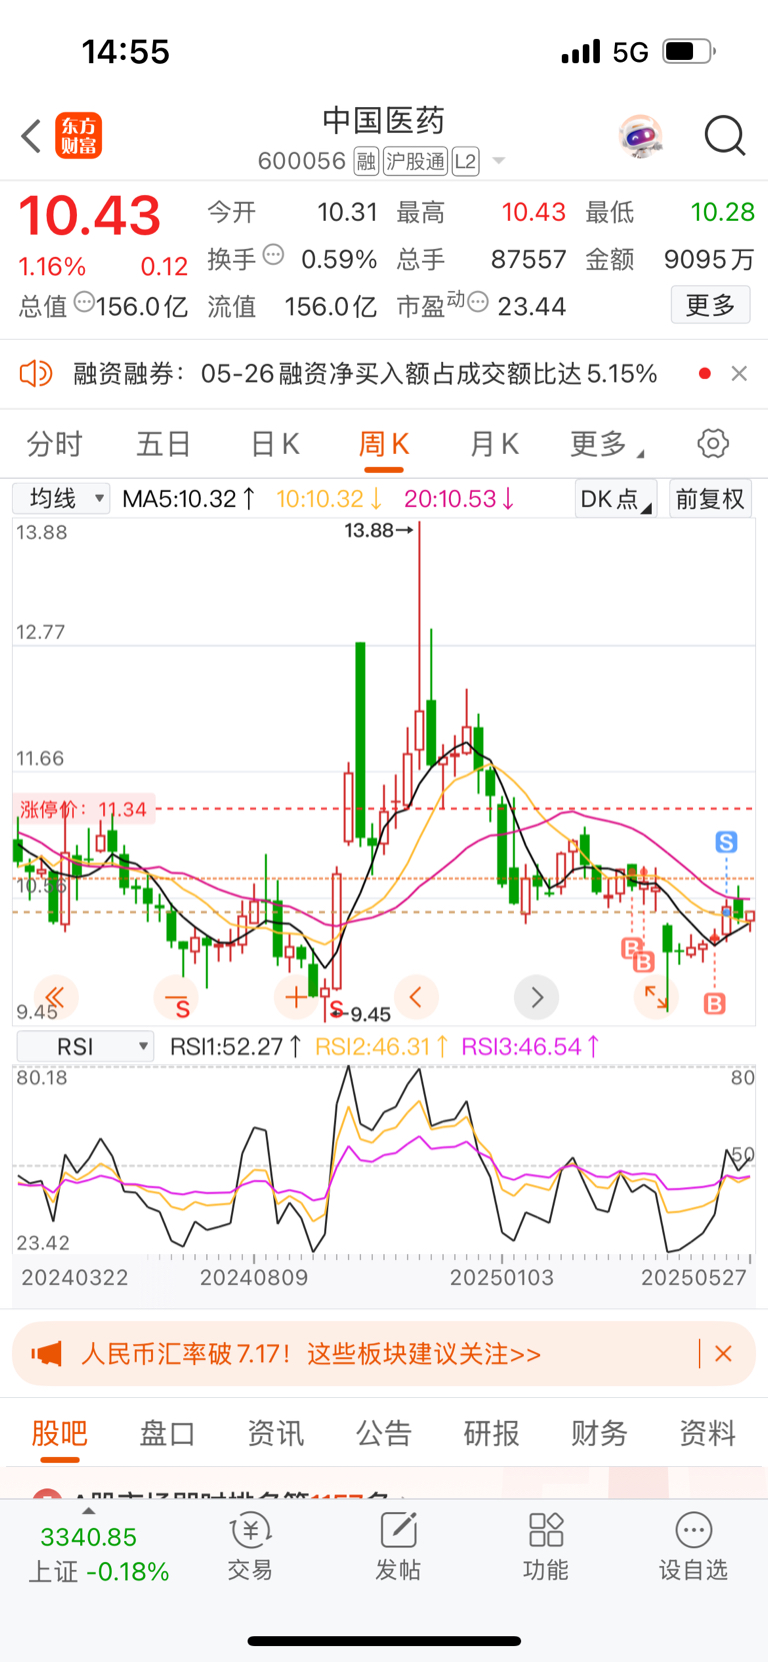Open chart settings gear icon
This screenshot has width=768, height=1663.
713,443
